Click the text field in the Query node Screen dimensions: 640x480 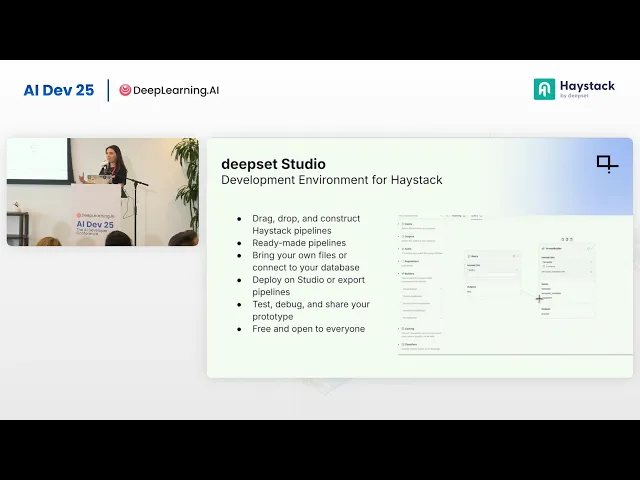click(x=492, y=270)
